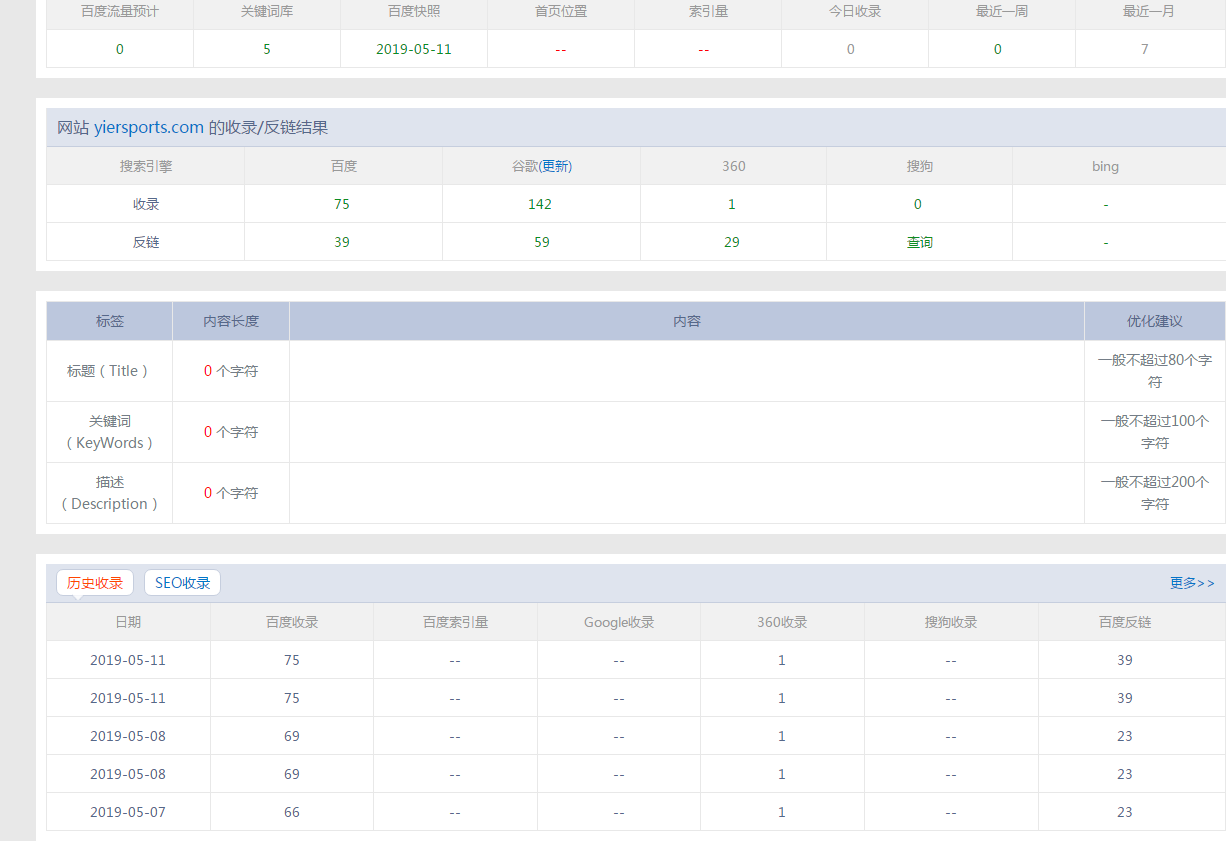This screenshot has height=841, width=1226.
Task: Click the 今日收录 value 0
Action: point(851,49)
